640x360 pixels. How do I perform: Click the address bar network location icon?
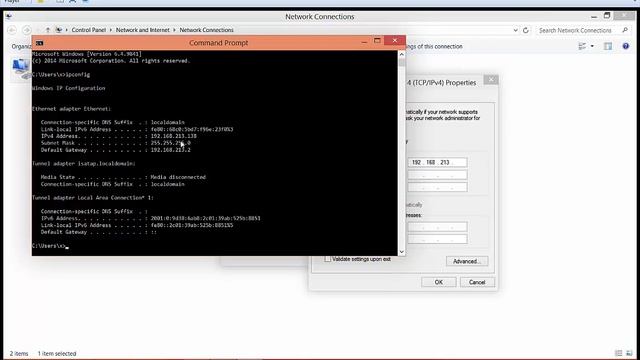pos(59,30)
